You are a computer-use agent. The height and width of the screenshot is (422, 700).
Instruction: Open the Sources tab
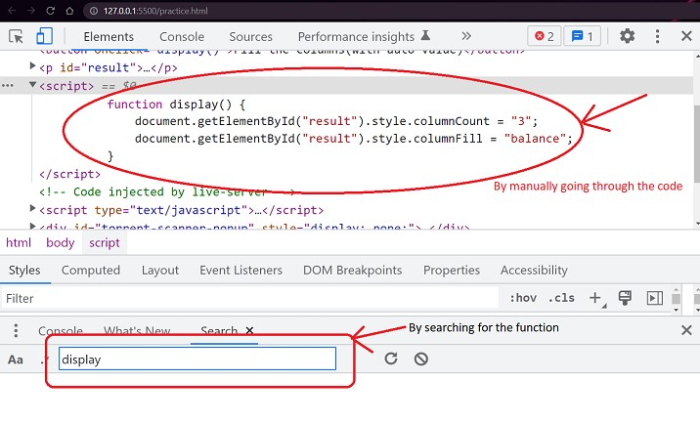coord(250,37)
